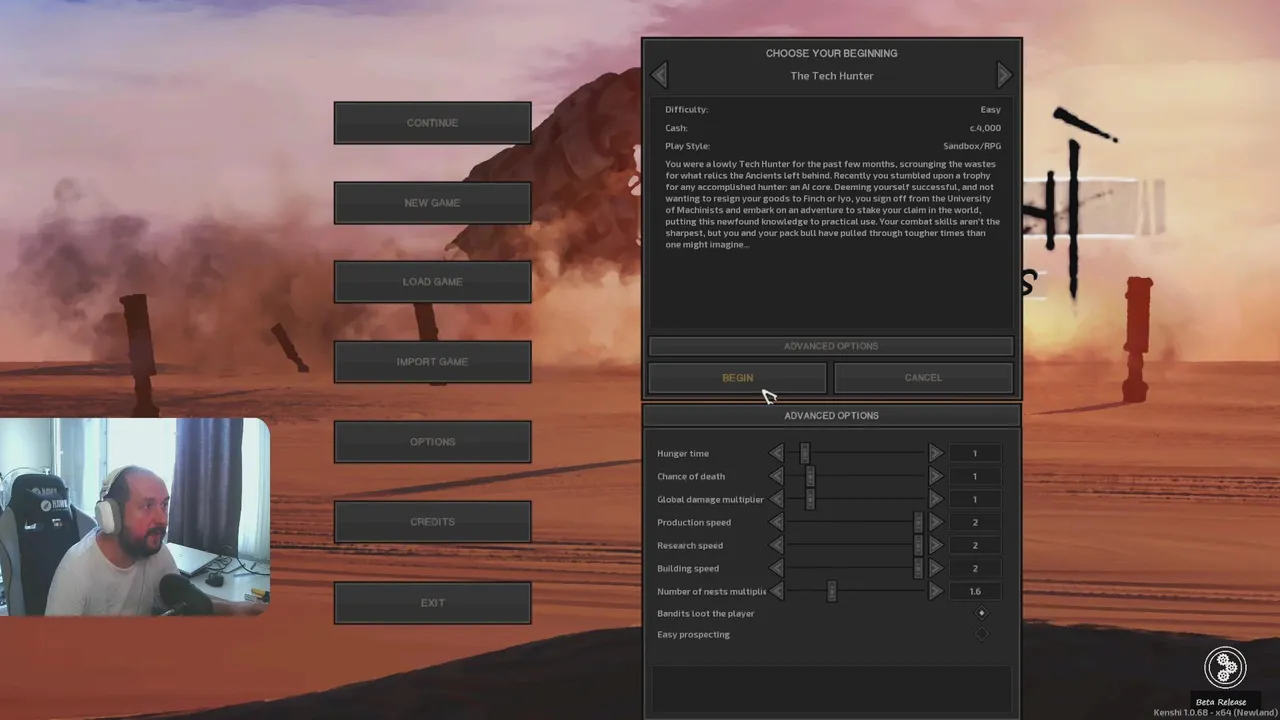Increase Production speed with its right arrow
This screenshot has width=1280, height=720.
935,522
